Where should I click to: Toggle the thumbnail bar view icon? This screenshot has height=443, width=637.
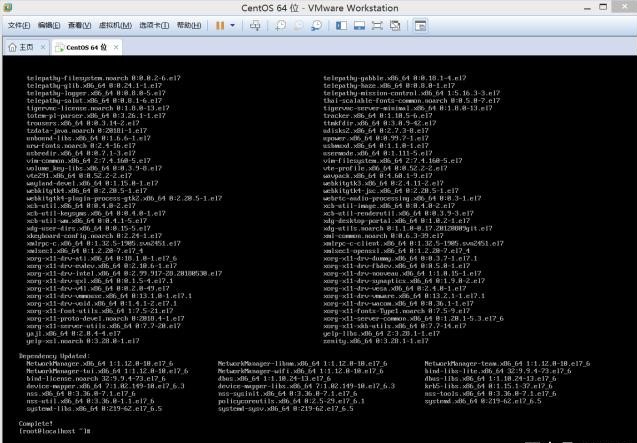(x=357, y=25)
